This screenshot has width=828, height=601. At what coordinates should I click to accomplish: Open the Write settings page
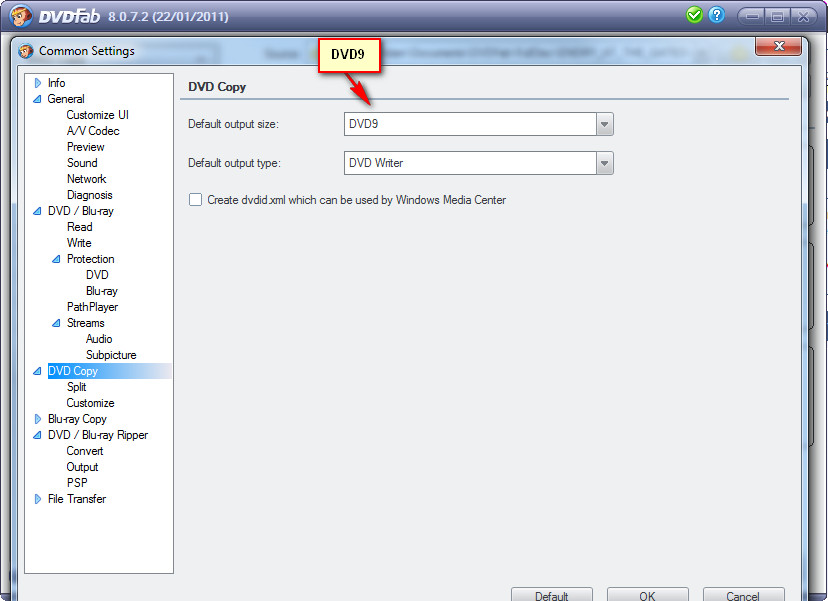(x=79, y=243)
